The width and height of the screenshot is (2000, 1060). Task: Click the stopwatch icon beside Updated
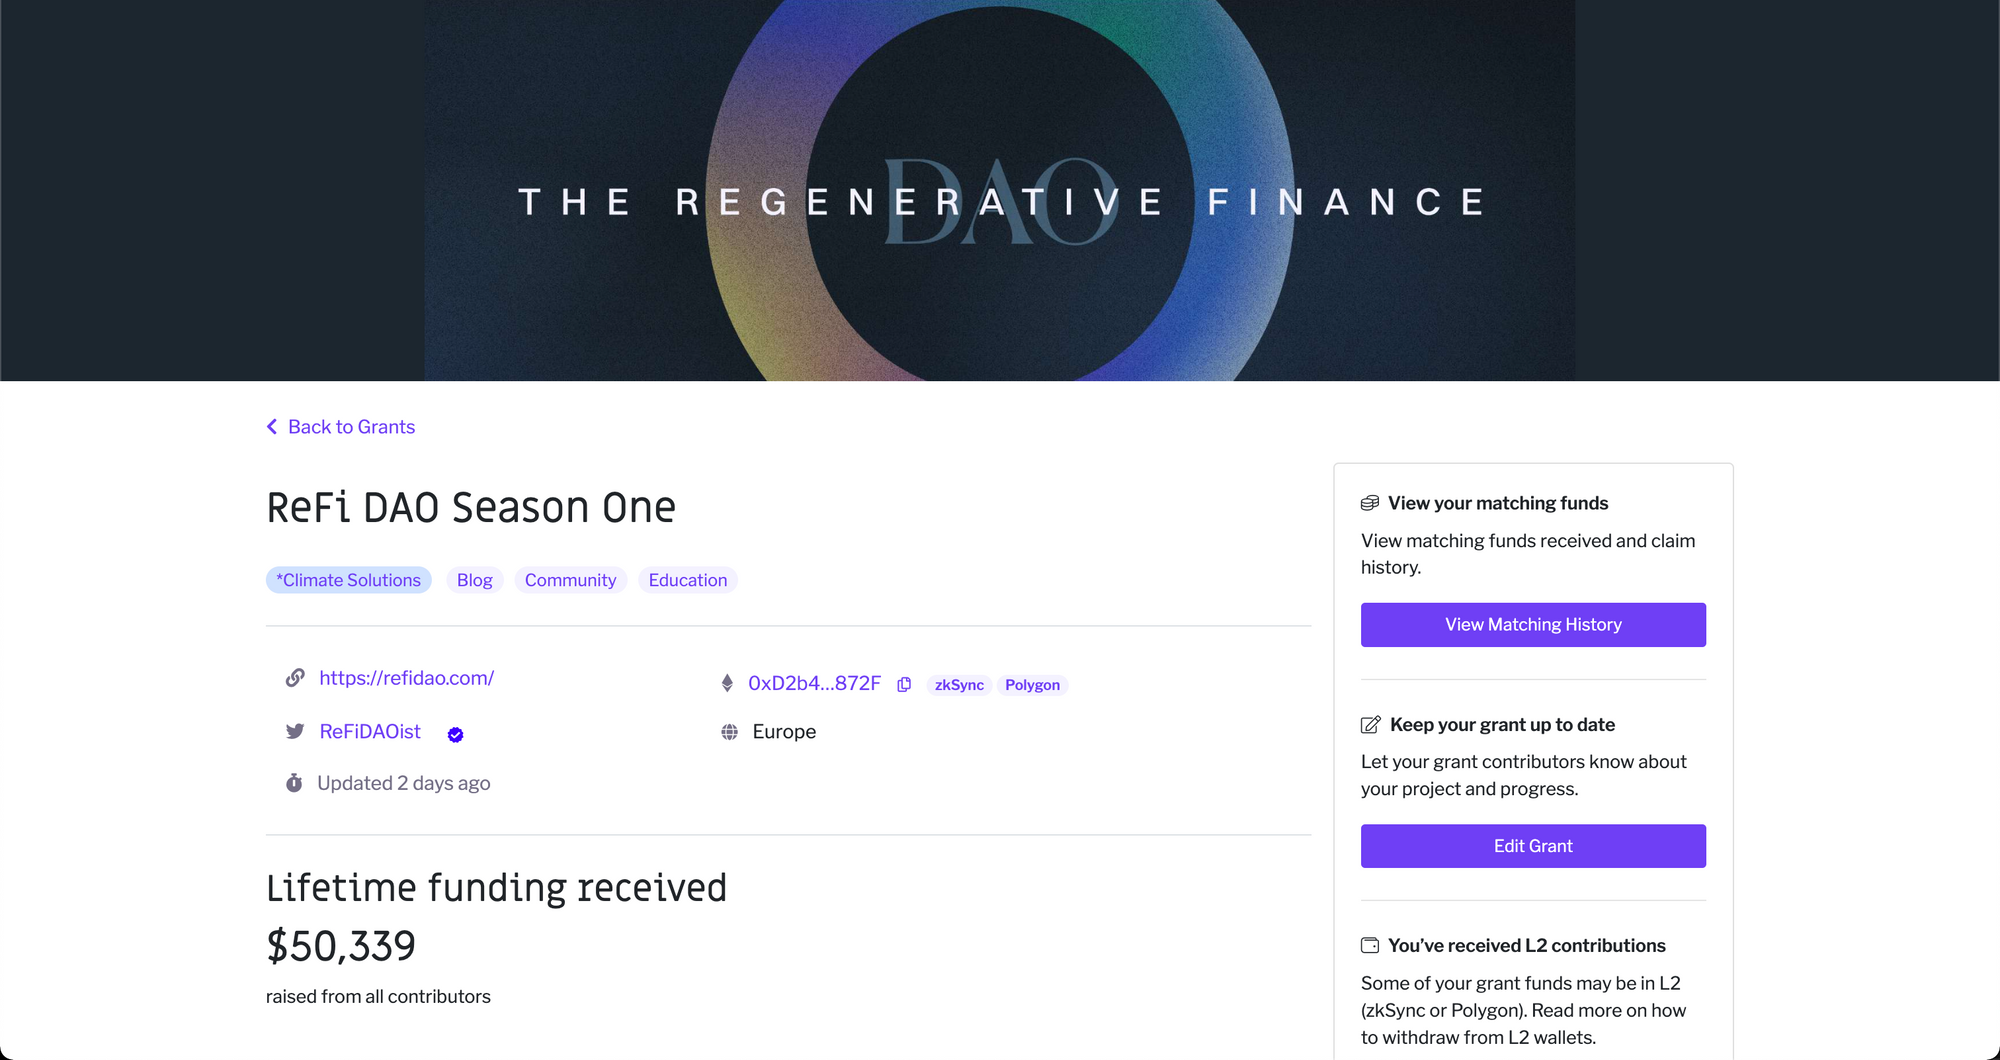tap(294, 783)
